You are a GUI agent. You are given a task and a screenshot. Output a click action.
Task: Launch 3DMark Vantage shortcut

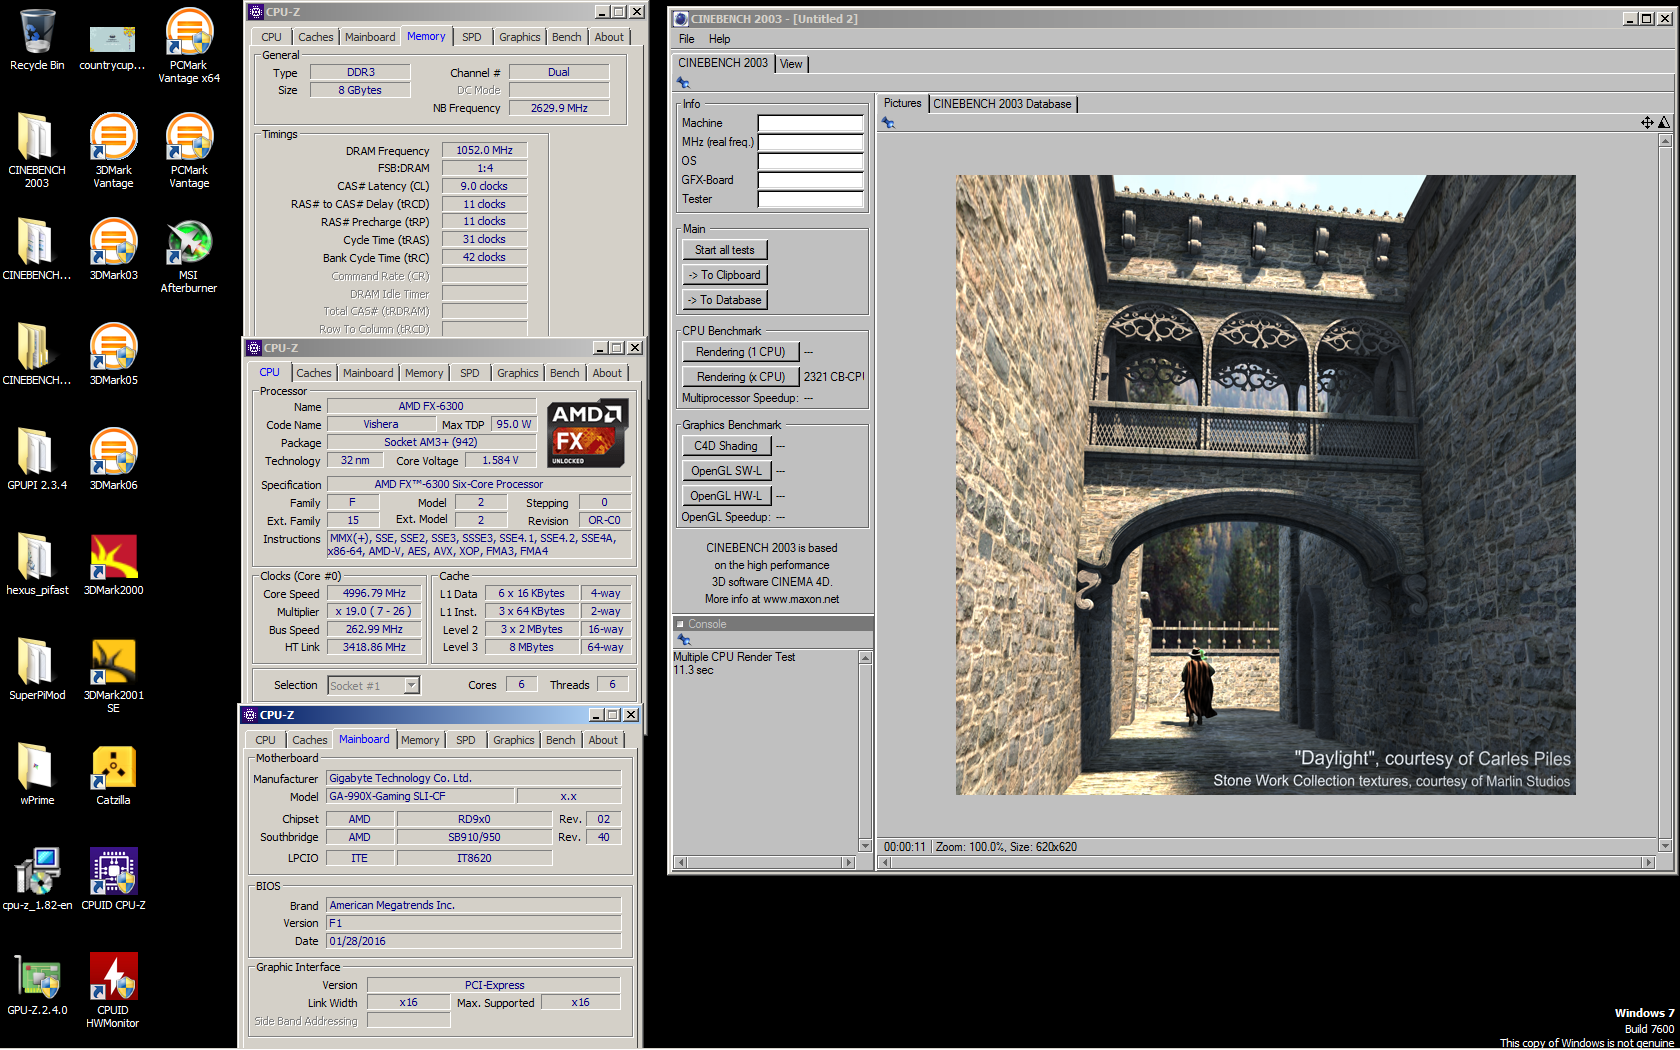[x=113, y=150]
